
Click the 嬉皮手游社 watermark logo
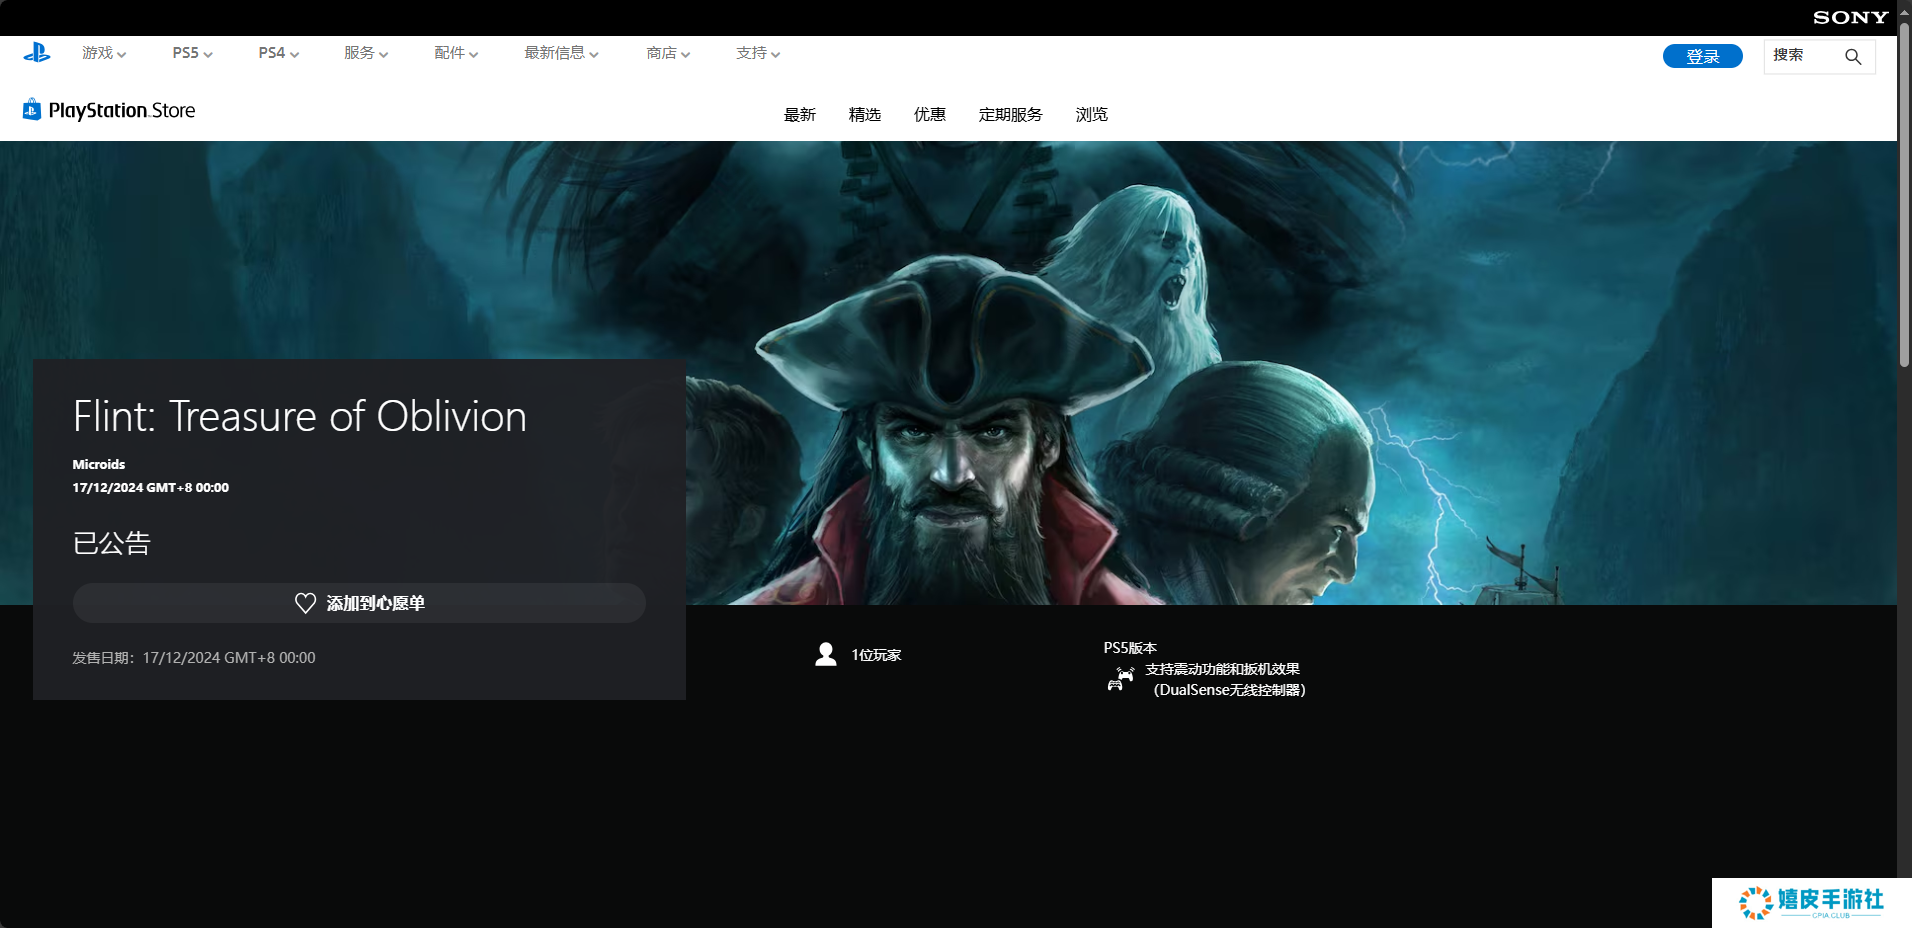pyautogui.click(x=1811, y=902)
